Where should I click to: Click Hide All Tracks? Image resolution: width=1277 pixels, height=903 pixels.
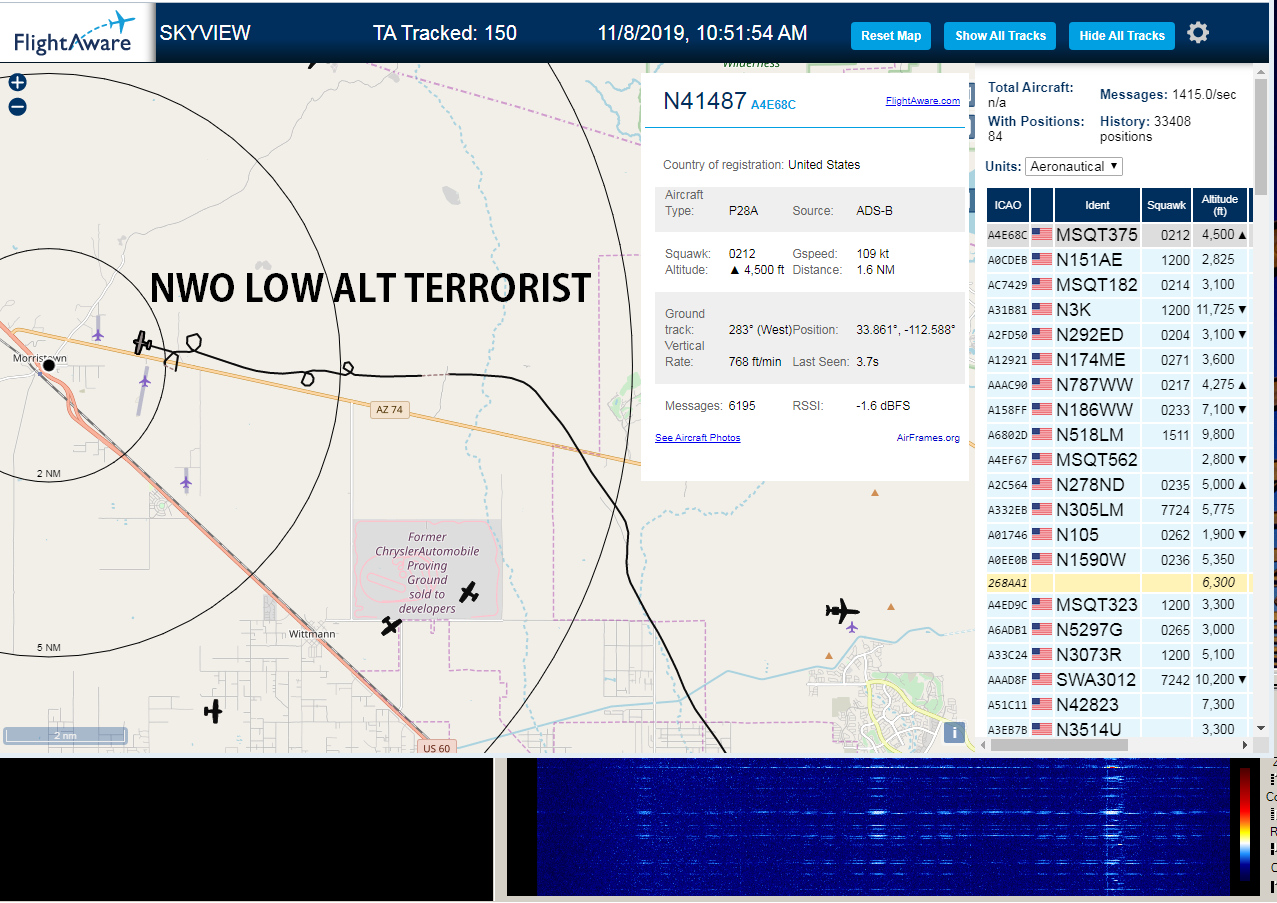pos(1122,36)
